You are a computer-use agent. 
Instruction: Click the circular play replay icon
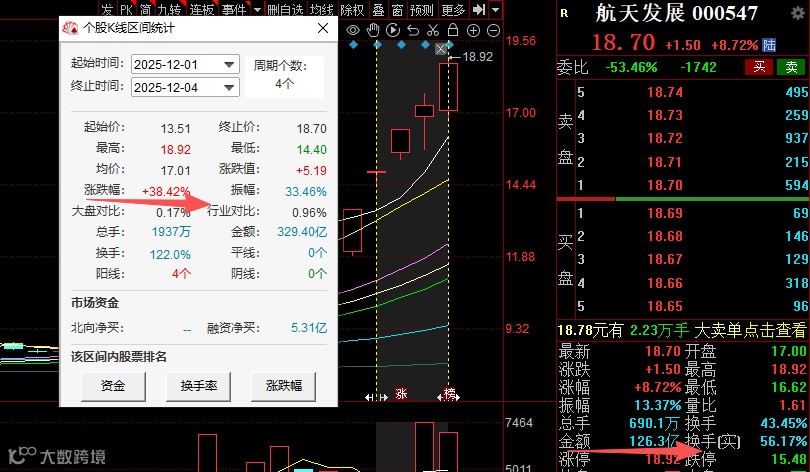click(393, 30)
